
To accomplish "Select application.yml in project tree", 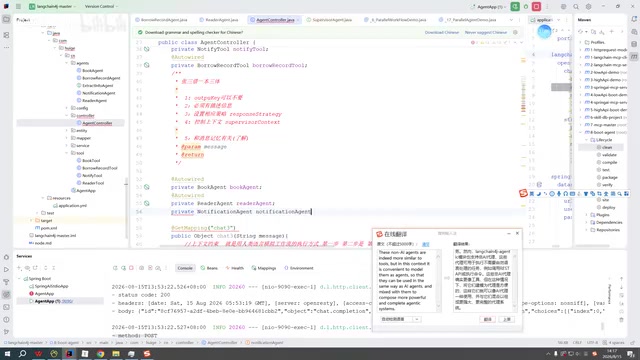I will (x=72, y=205).
